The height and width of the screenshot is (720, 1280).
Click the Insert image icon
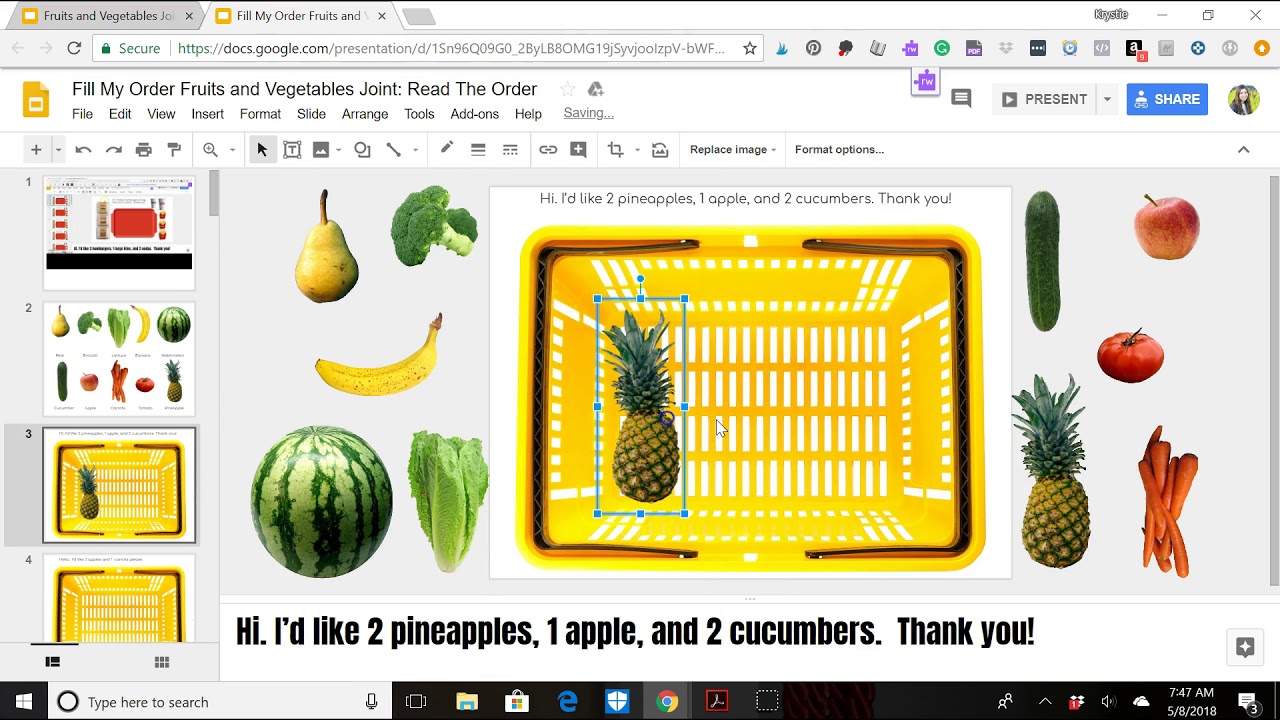(321, 150)
